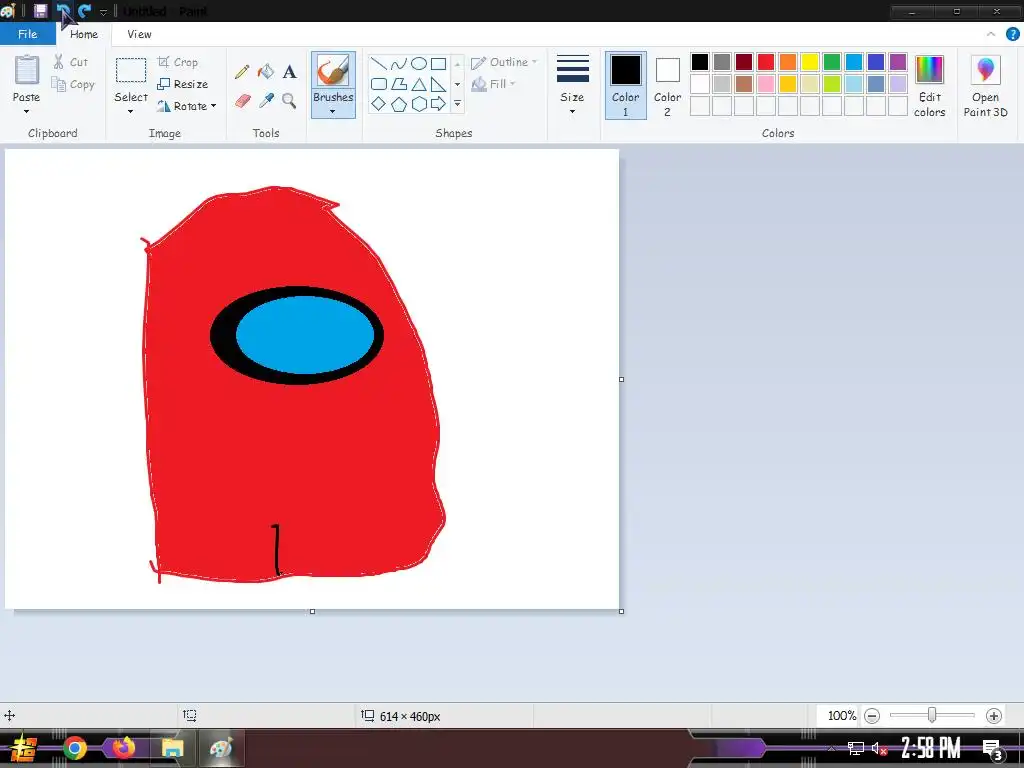This screenshot has width=1024, height=768.
Task: Switch to the Home tab
Action: coord(84,34)
